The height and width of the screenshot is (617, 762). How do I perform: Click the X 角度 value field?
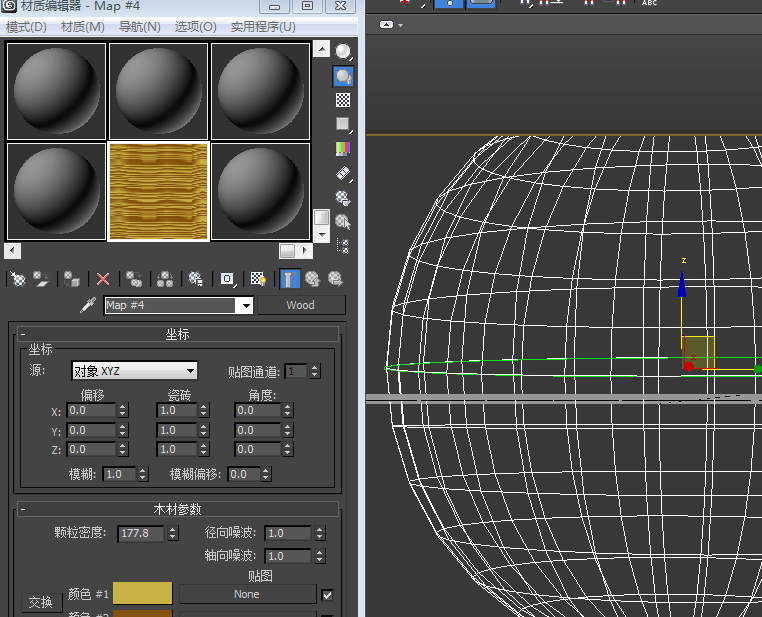coord(258,411)
